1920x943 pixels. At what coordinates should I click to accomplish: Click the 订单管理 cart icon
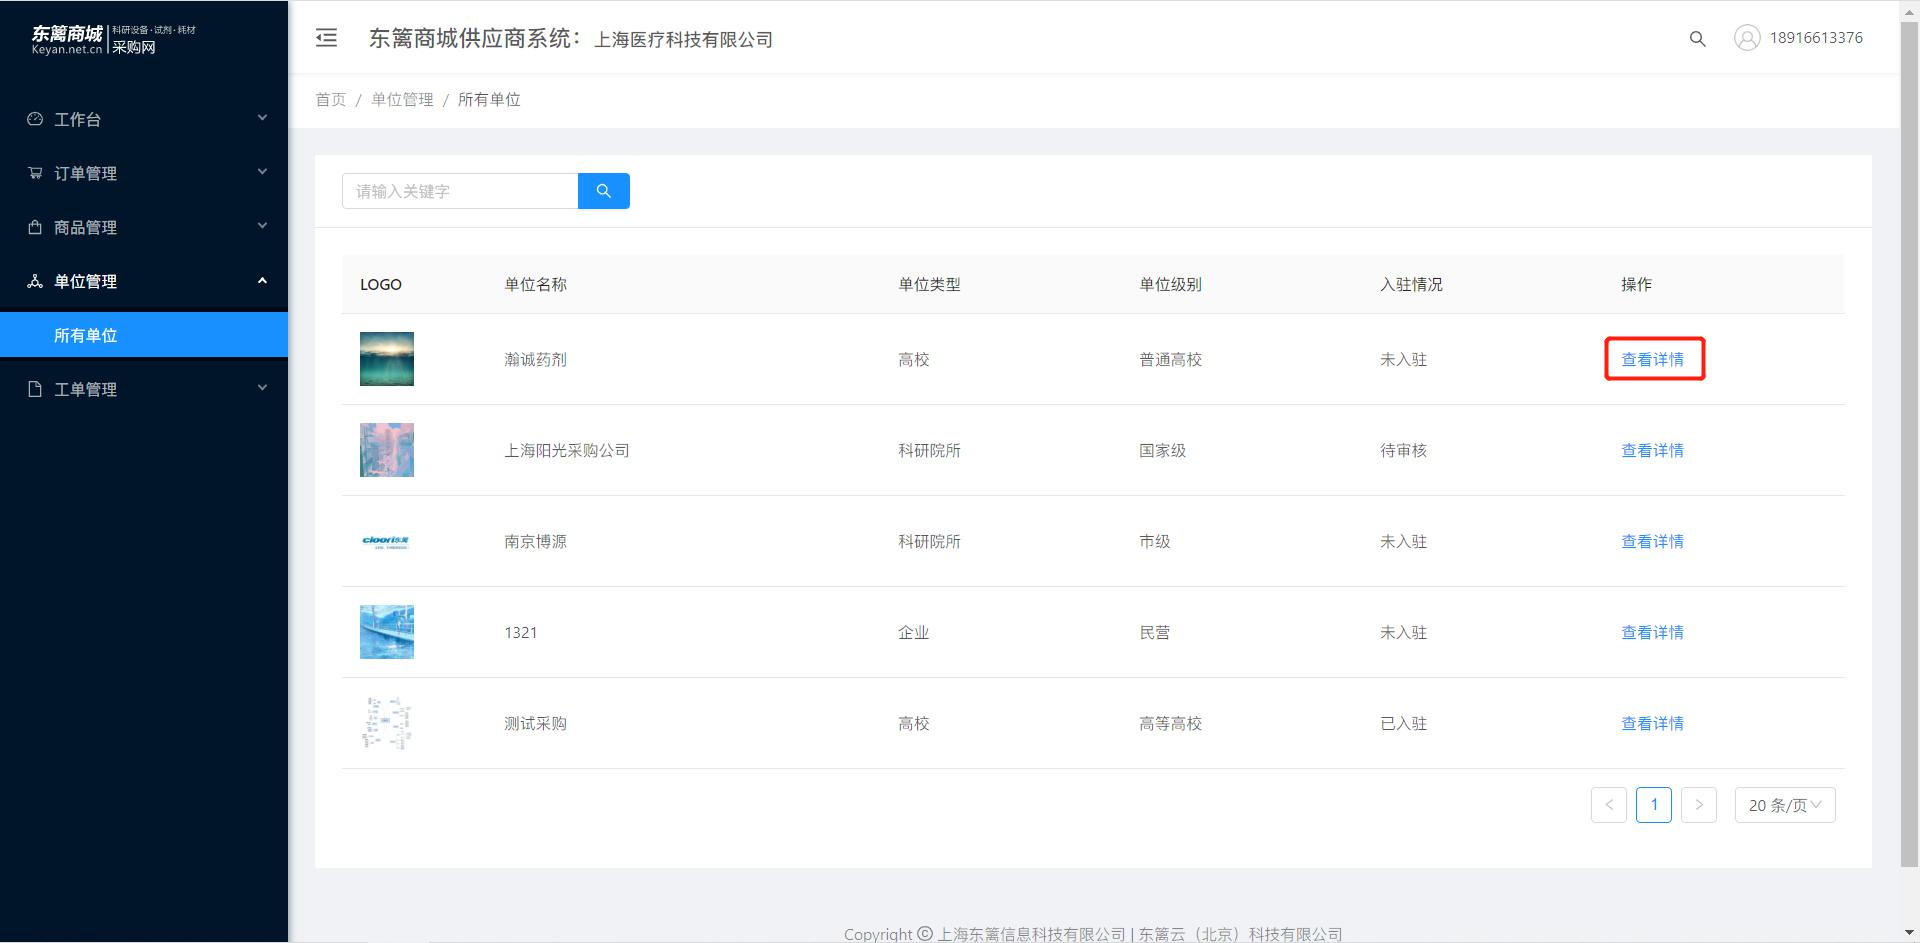coord(35,173)
